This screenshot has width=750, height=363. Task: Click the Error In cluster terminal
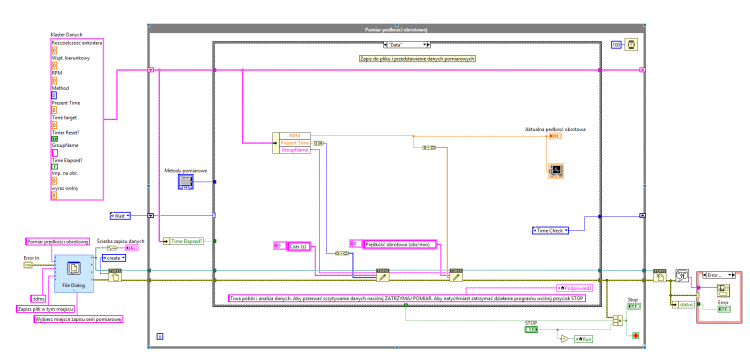[28, 264]
